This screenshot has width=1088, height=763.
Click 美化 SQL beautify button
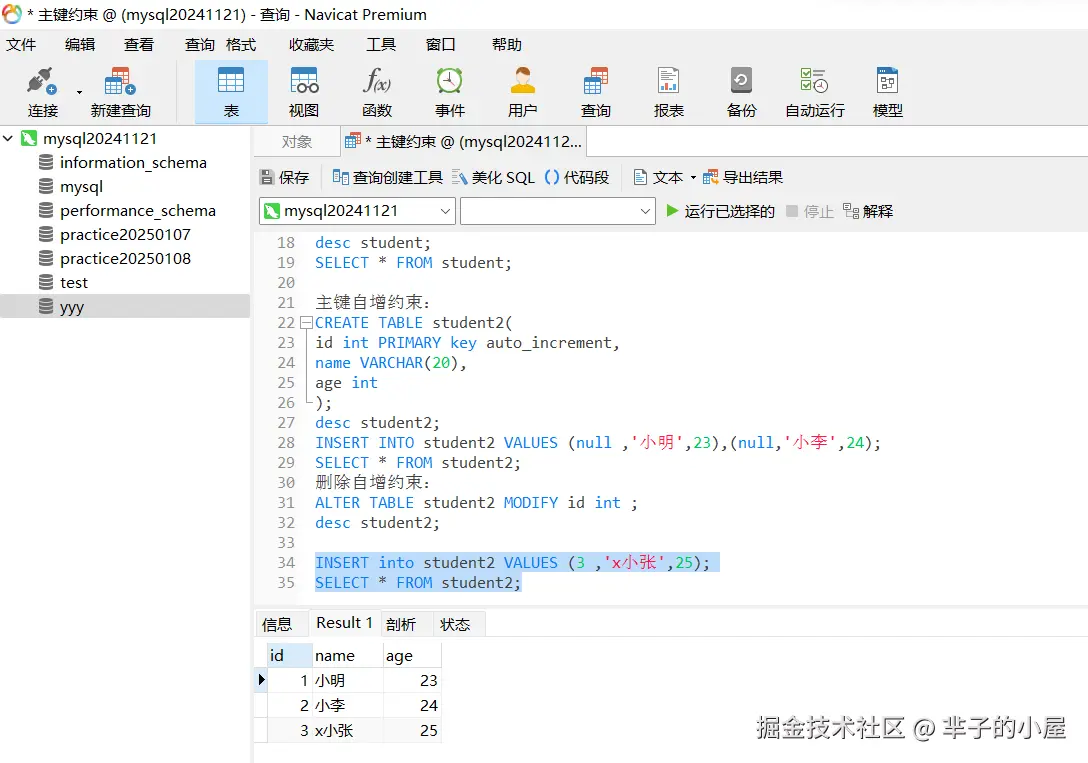coord(493,178)
